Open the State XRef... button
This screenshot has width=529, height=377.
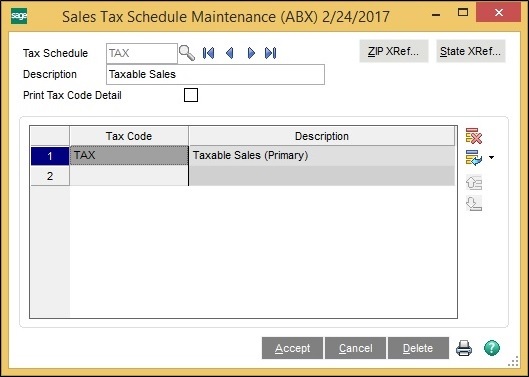pyautogui.click(x=471, y=51)
